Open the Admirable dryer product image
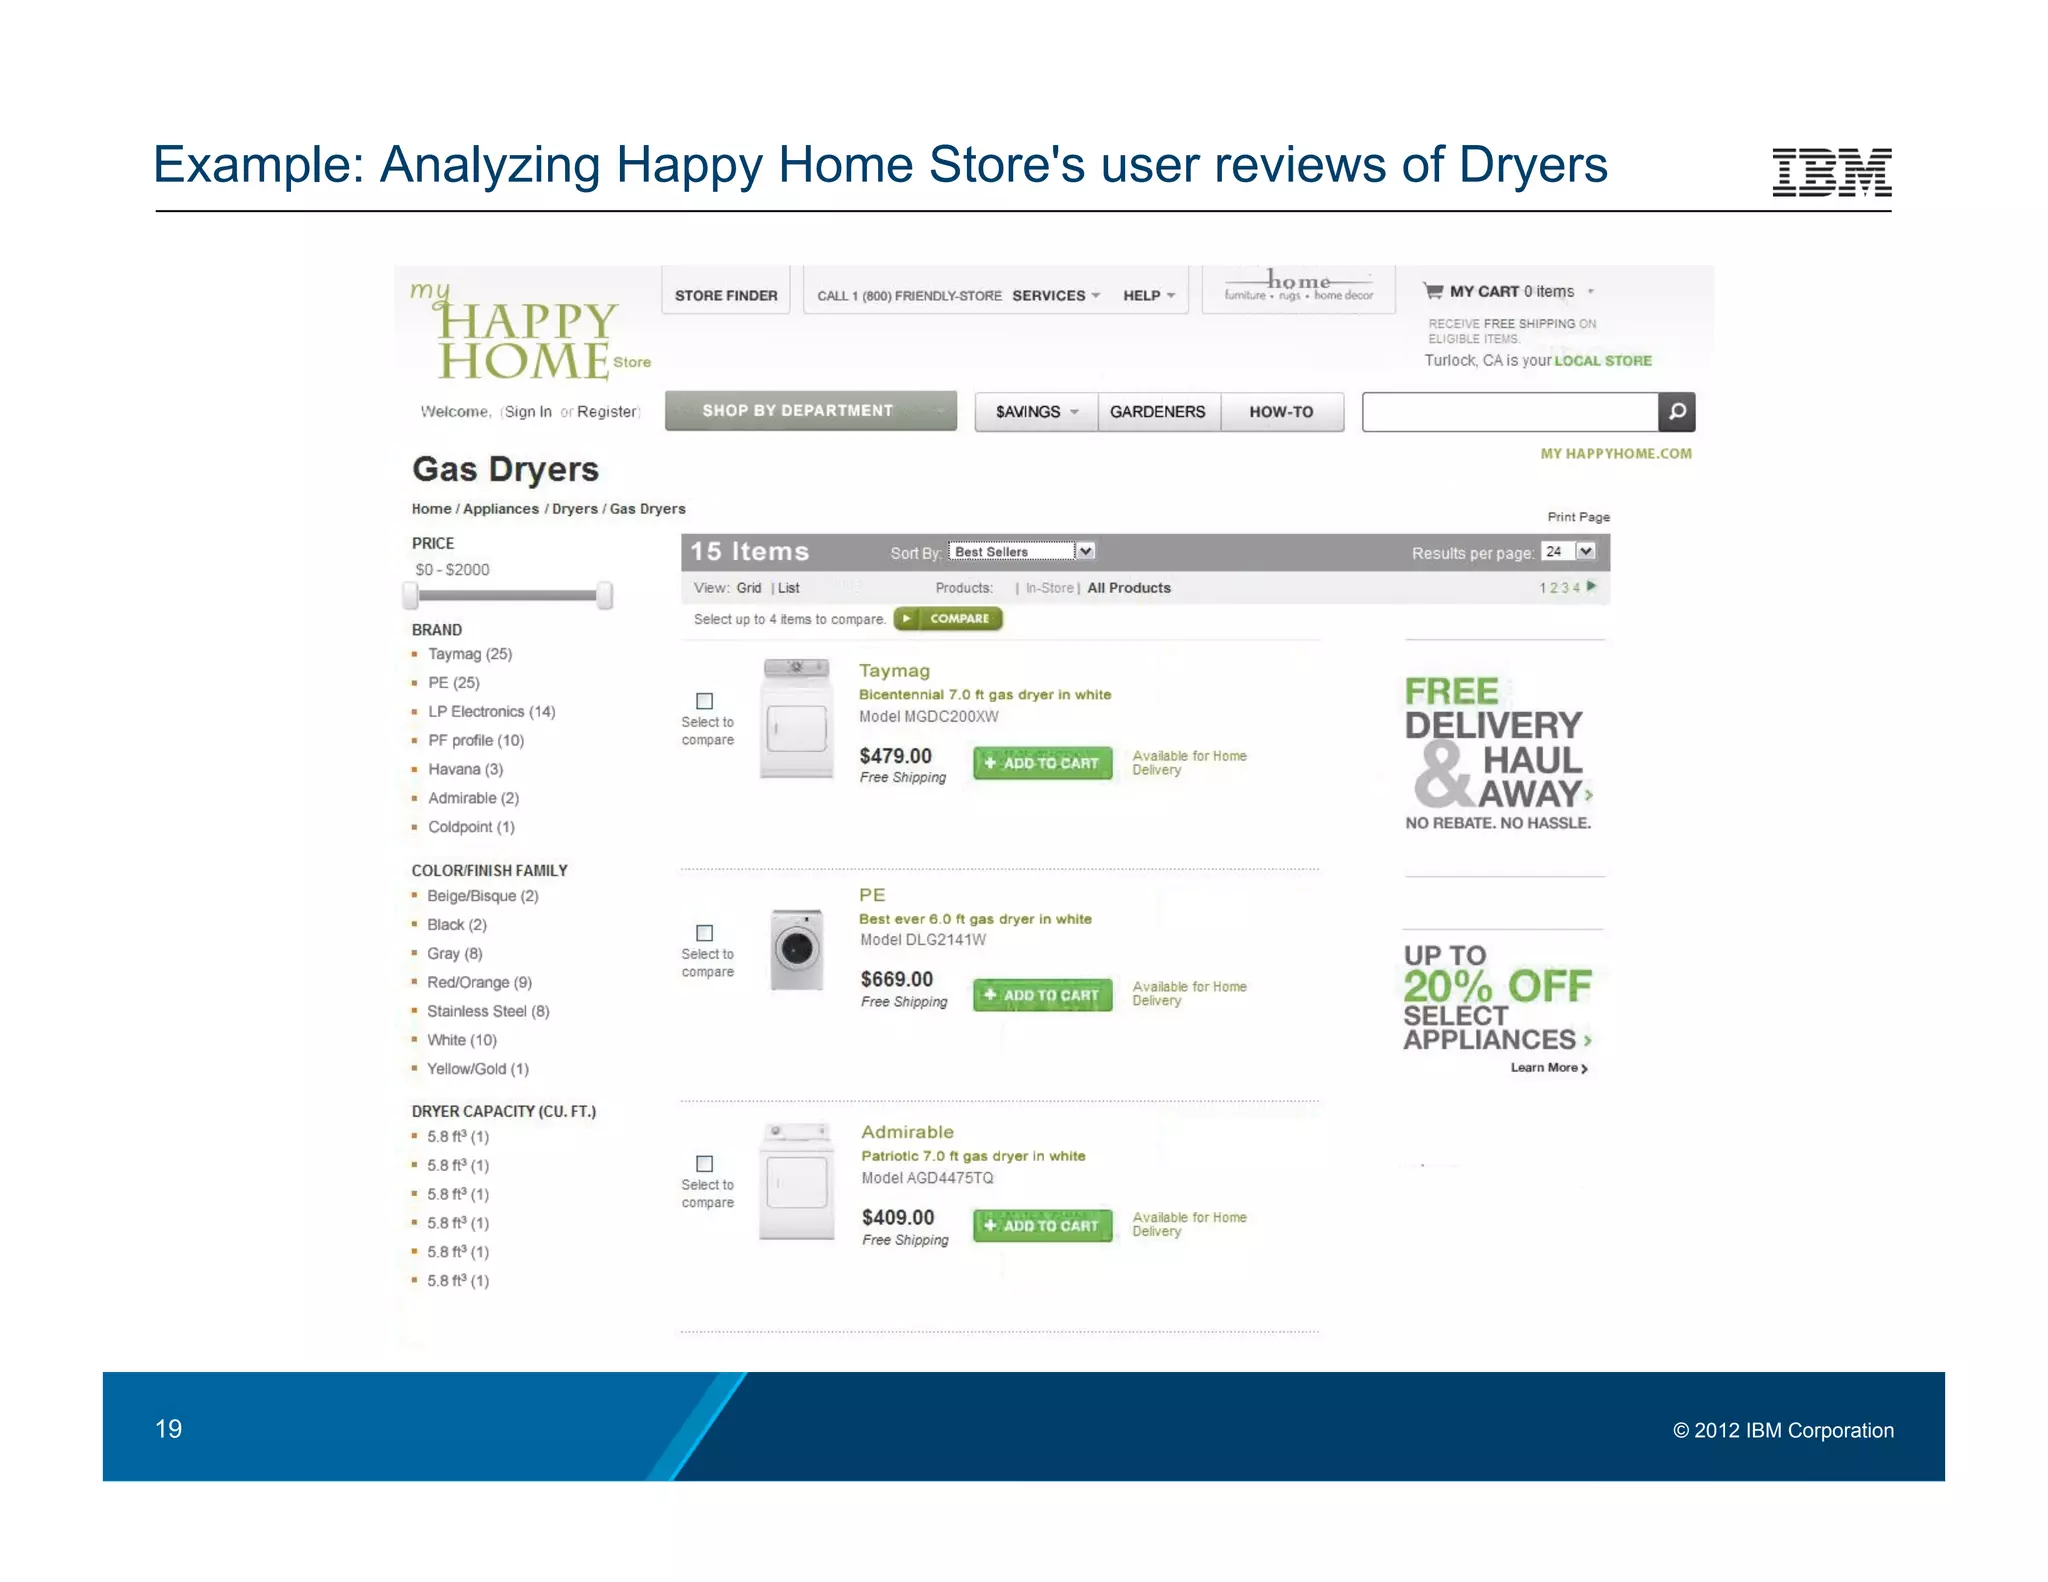2048x1582 pixels. pyautogui.click(x=797, y=1181)
